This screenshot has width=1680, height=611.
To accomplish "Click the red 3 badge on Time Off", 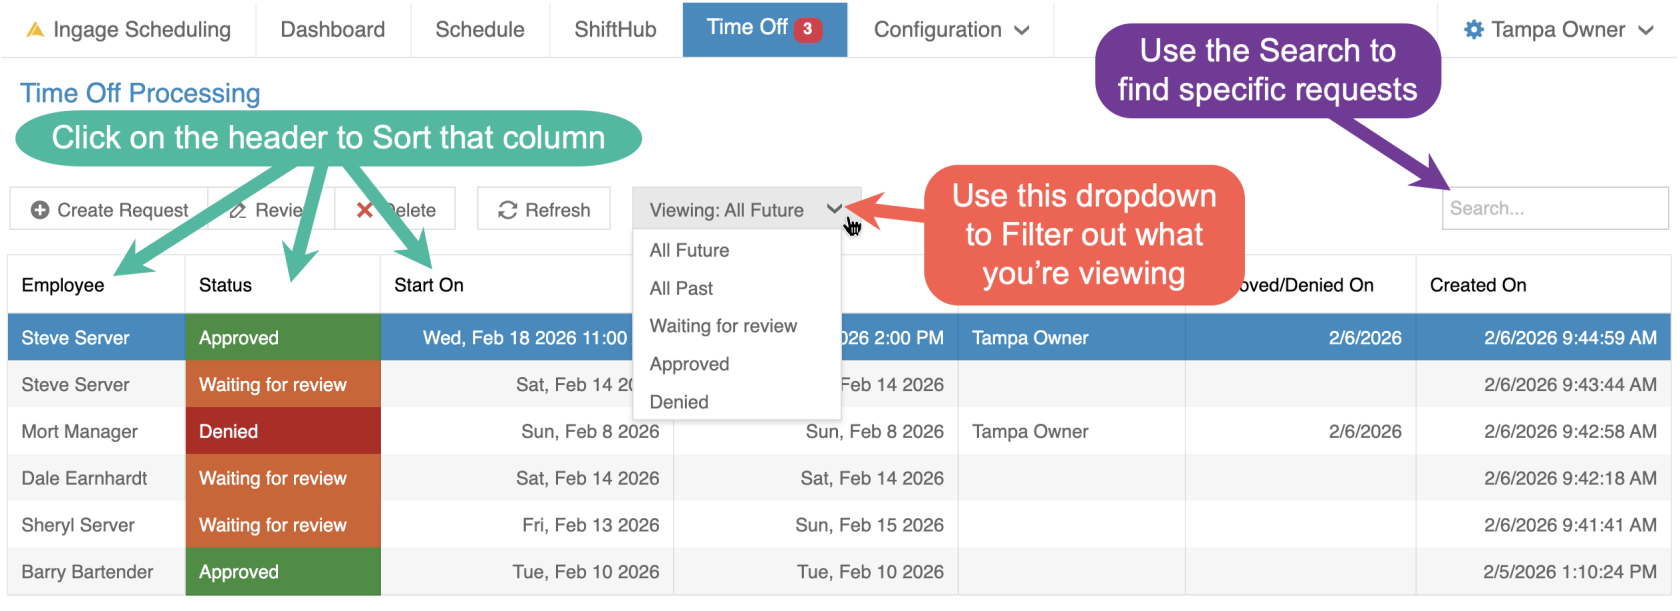I will (807, 29).
